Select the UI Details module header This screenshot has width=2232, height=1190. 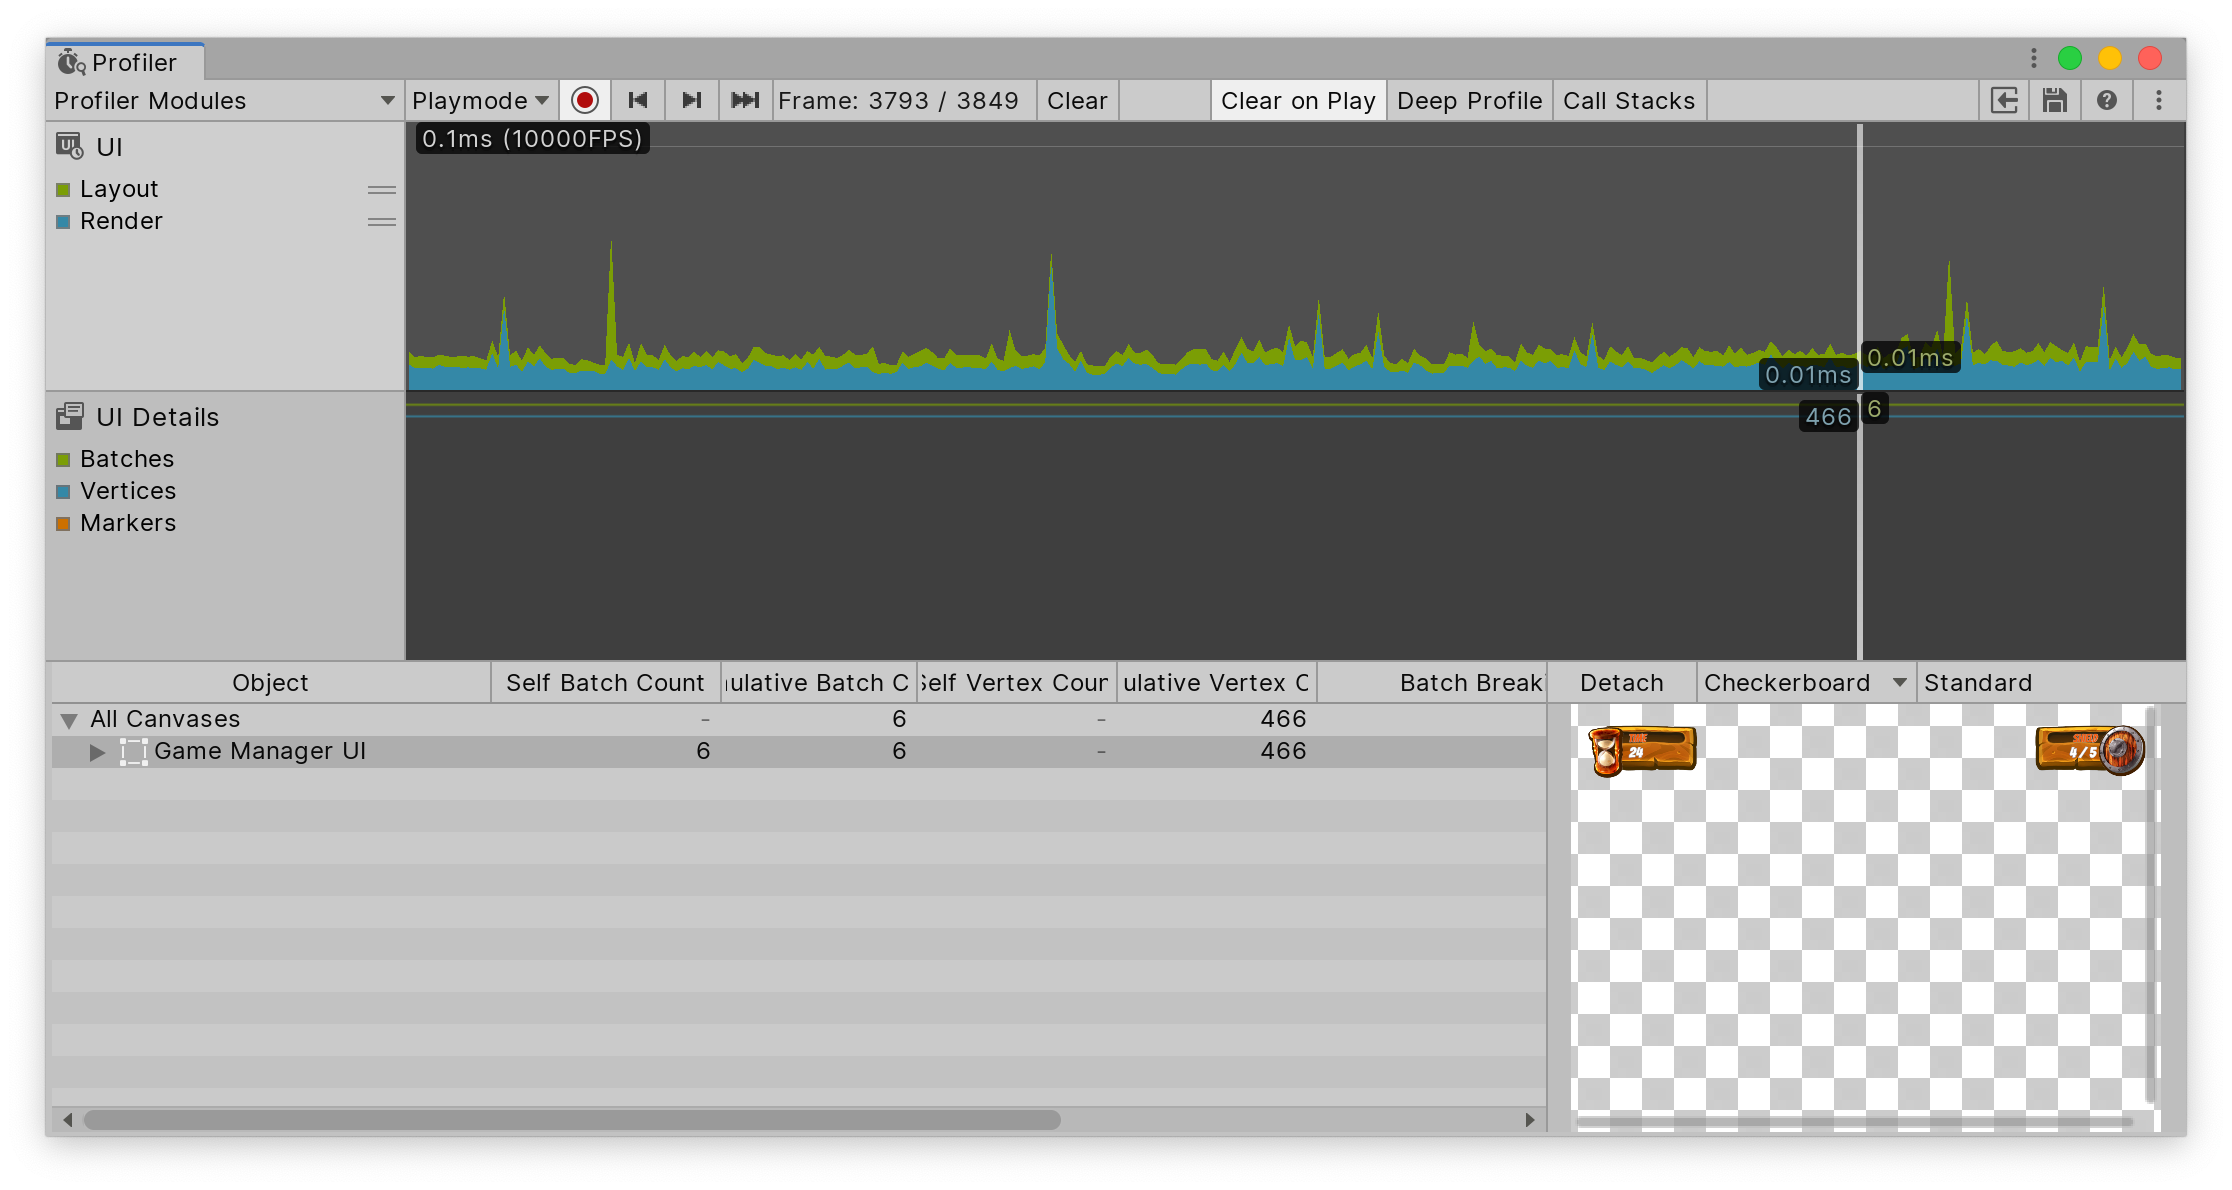(158, 417)
